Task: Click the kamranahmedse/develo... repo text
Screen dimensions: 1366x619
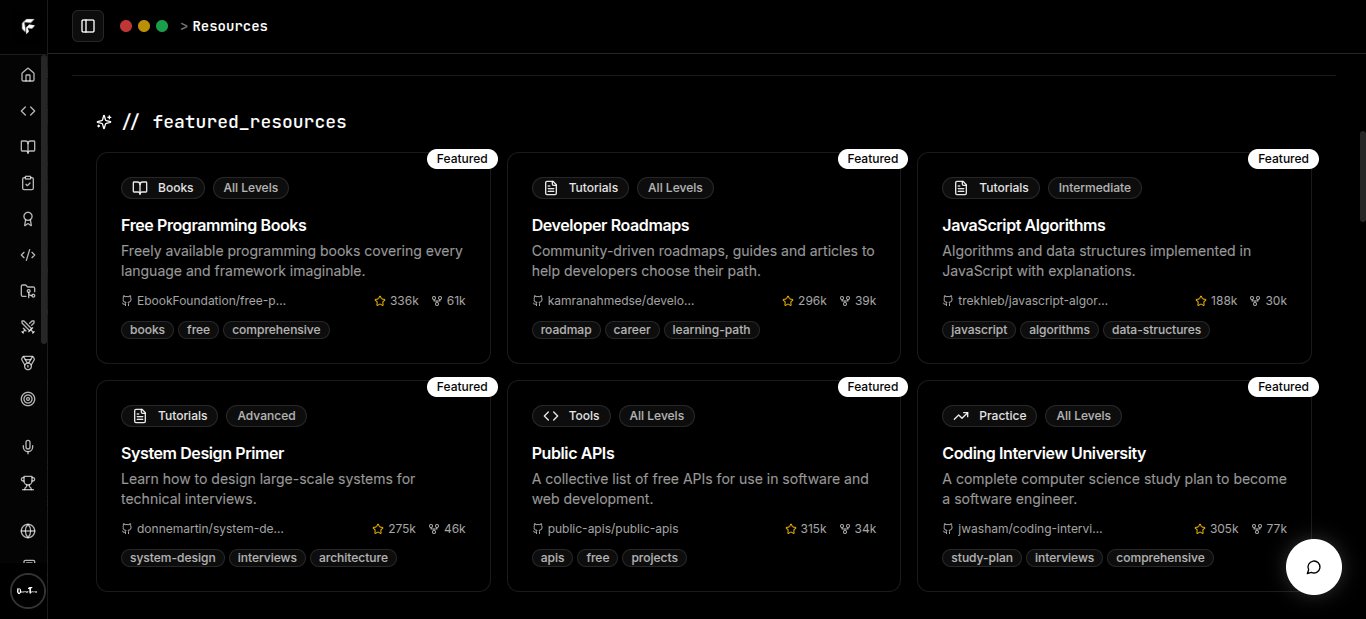Action: tap(621, 301)
